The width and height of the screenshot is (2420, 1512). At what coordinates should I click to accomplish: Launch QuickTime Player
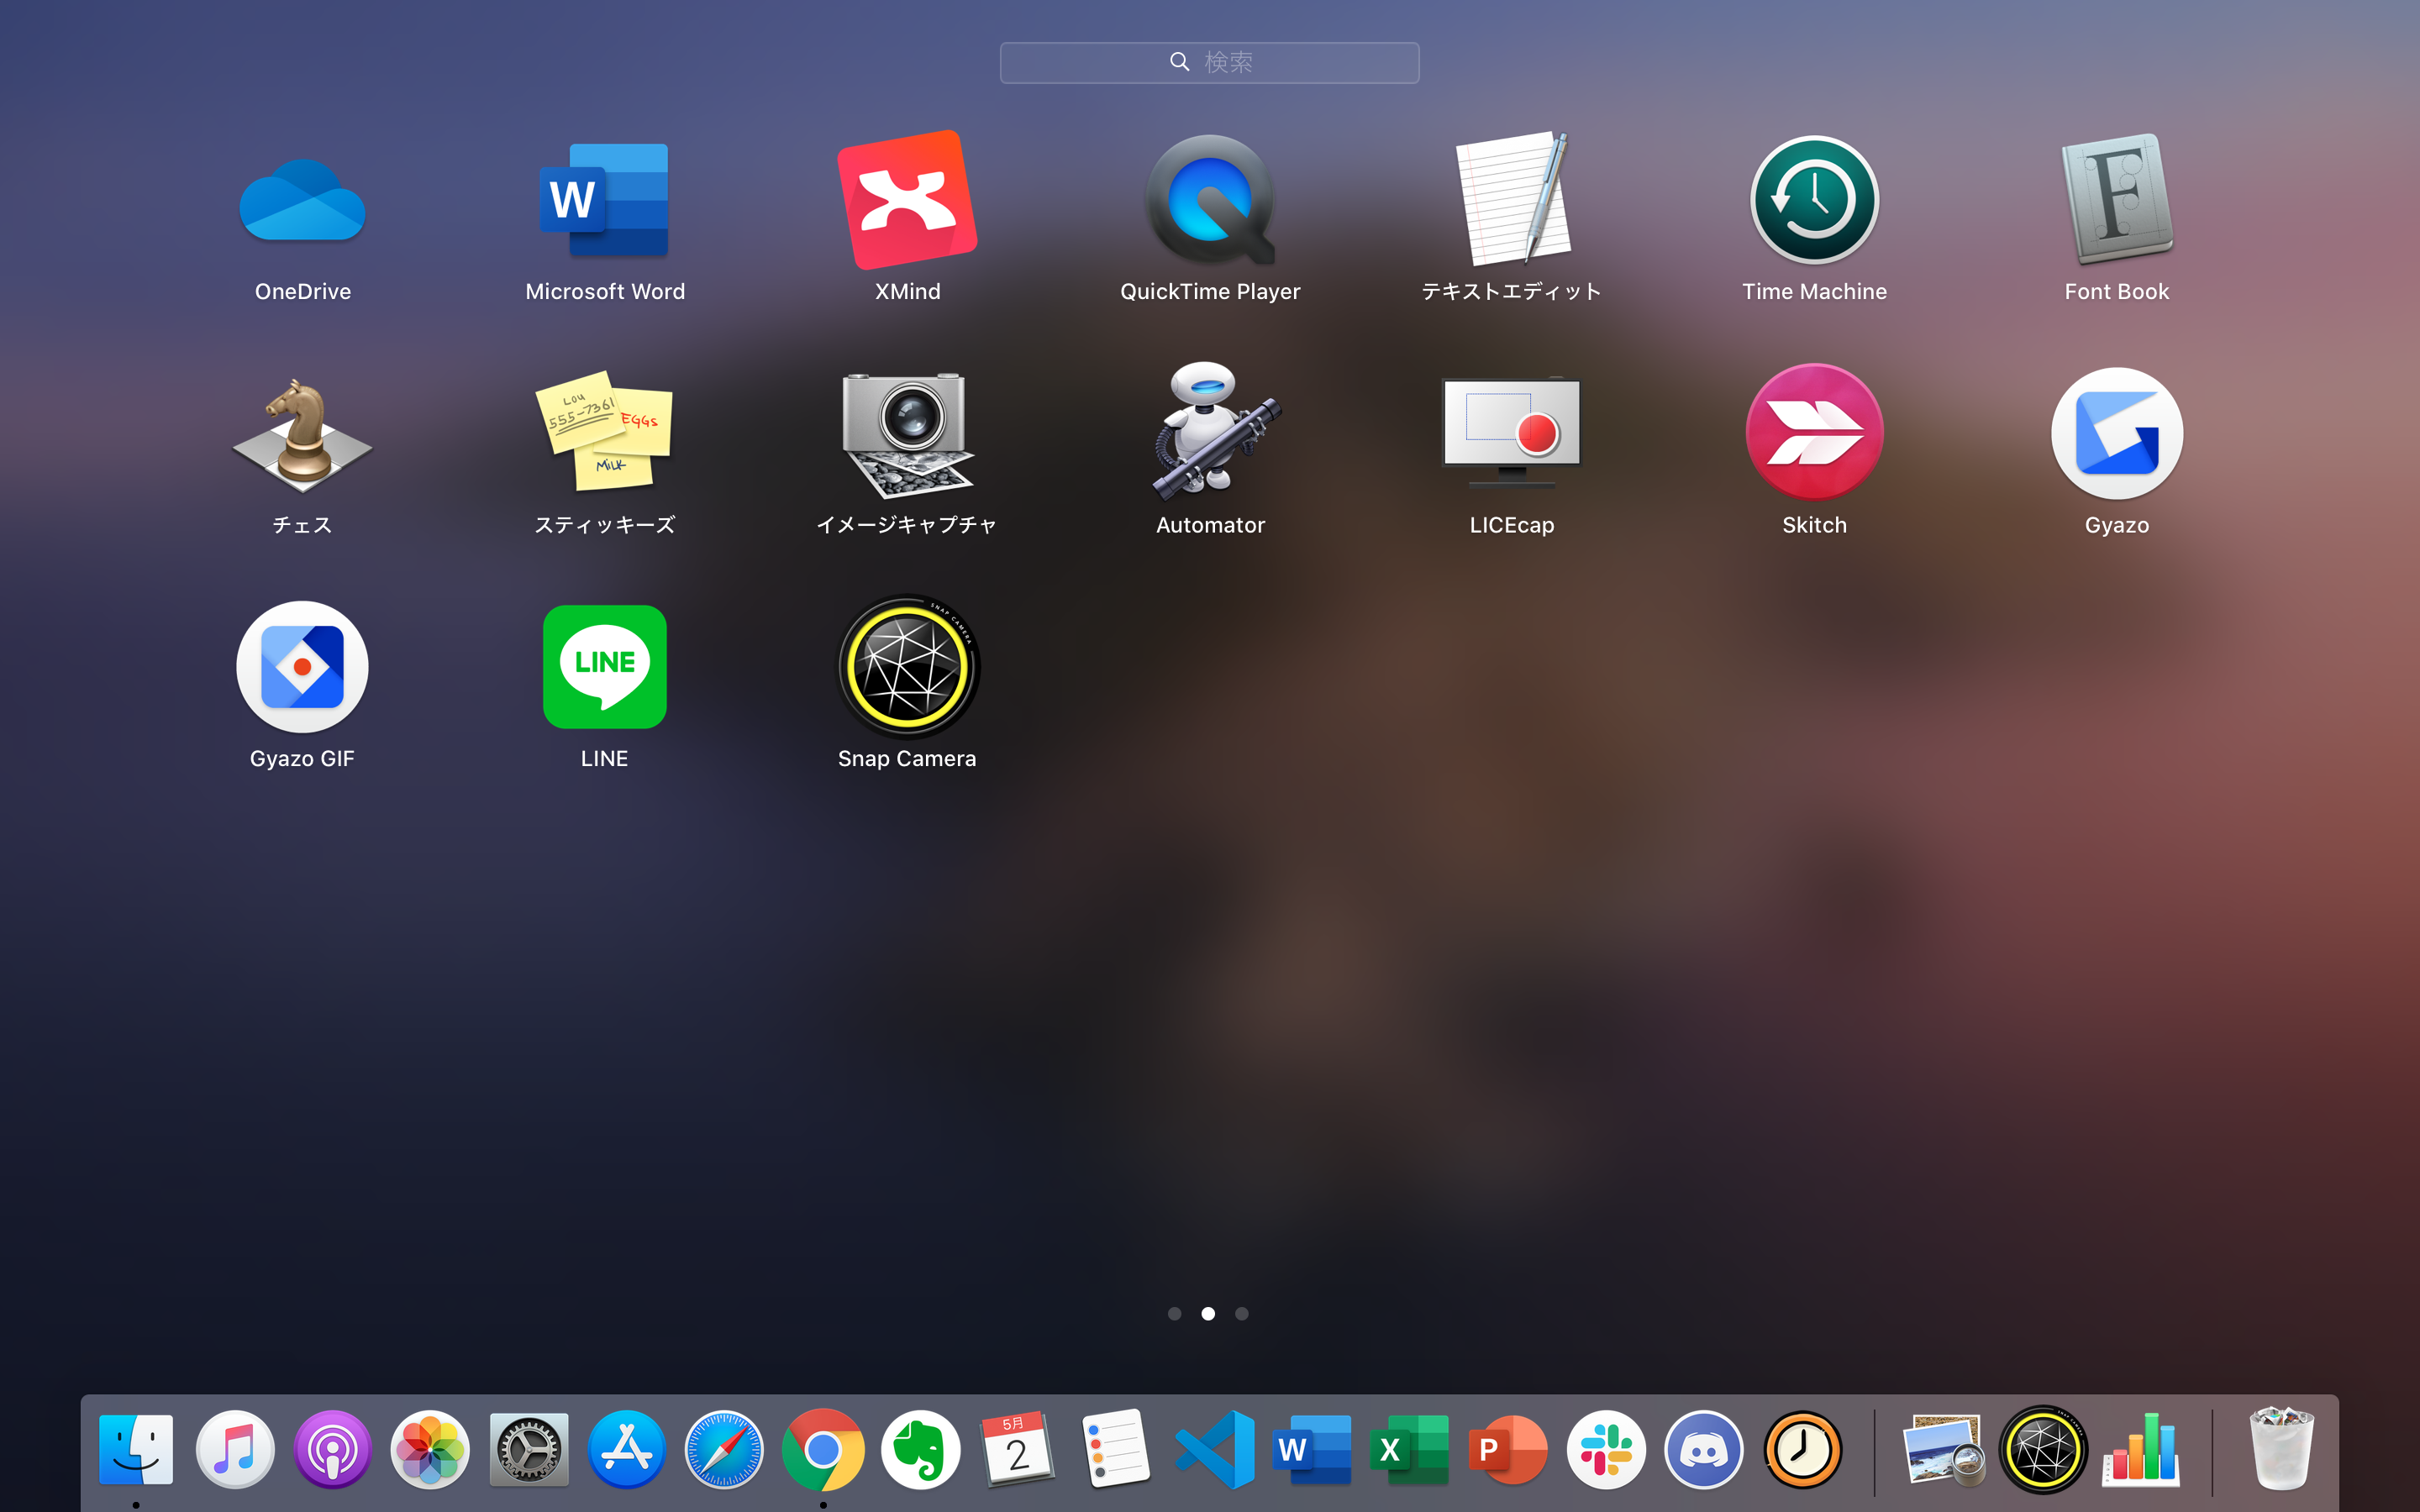coord(1210,200)
